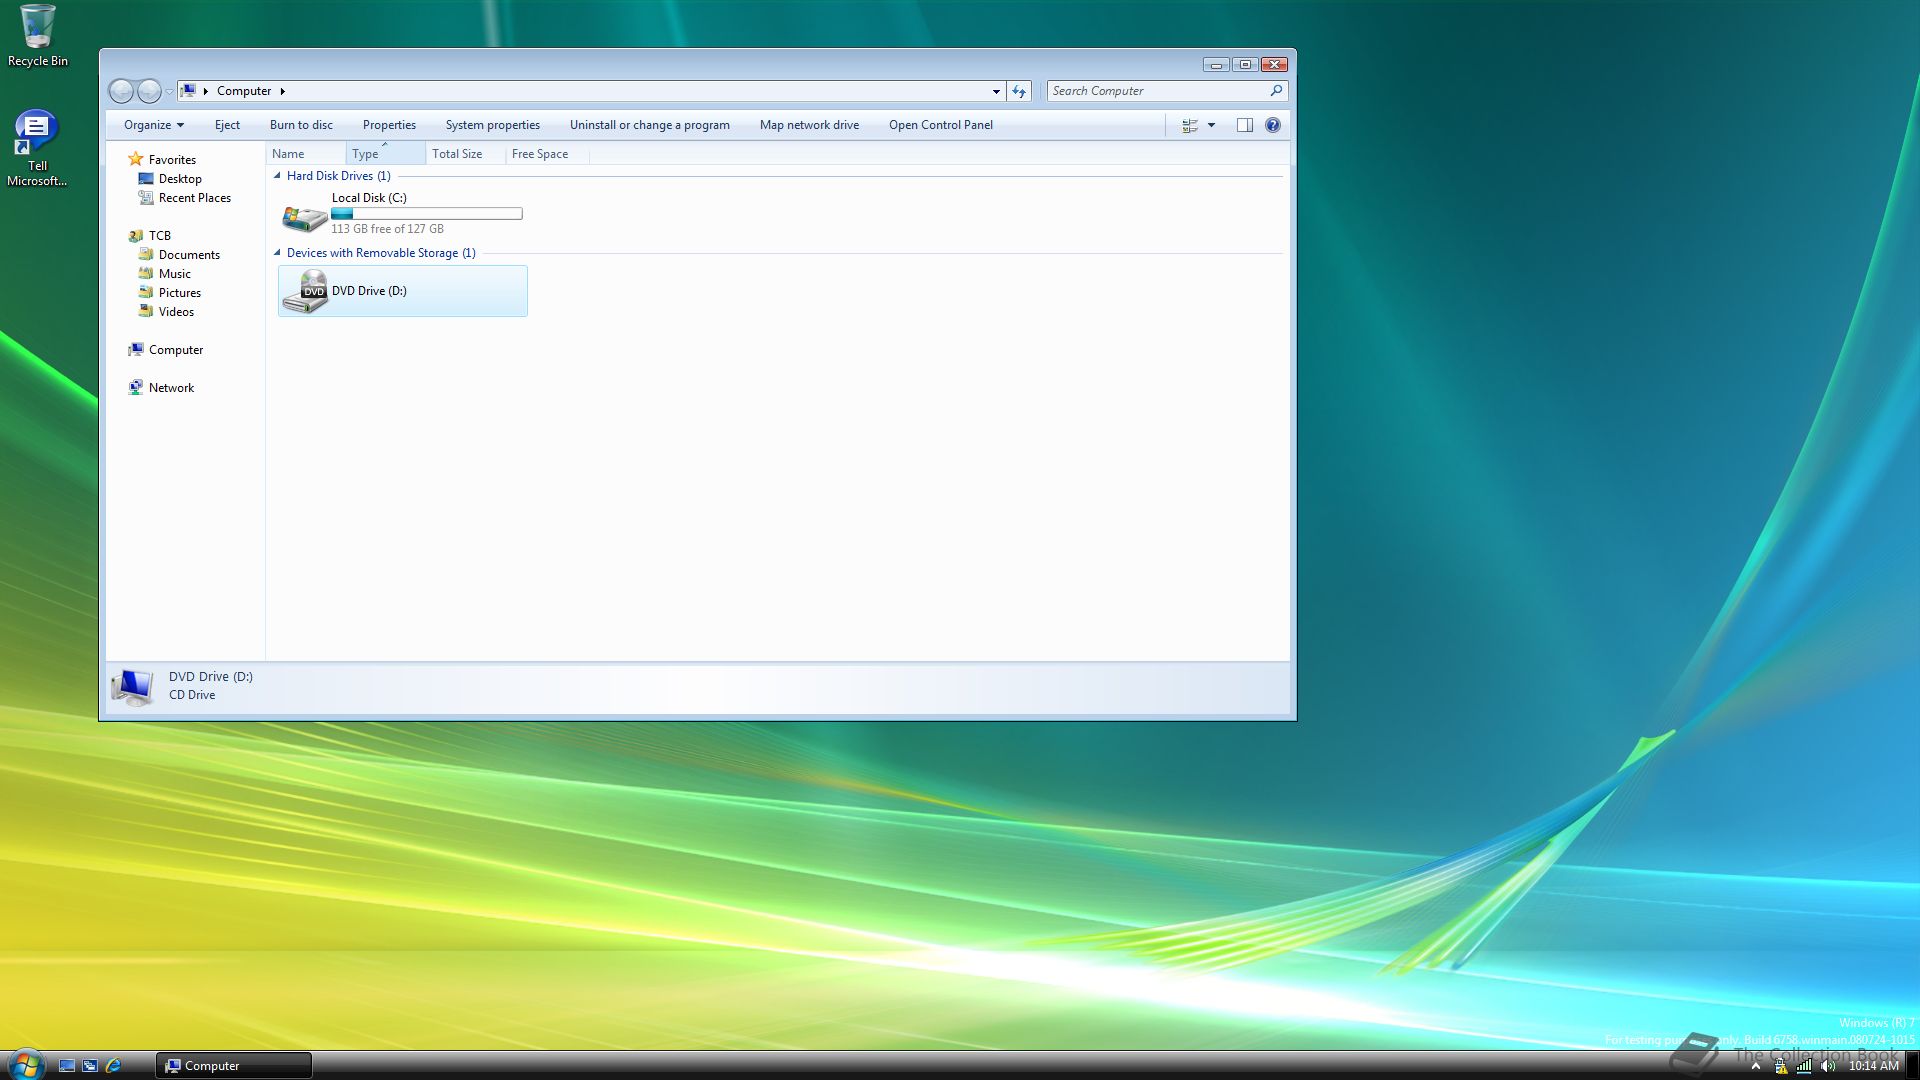This screenshot has width=1920, height=1080.
Task: Click Eject on the command bar
Action: click(227, 125)
